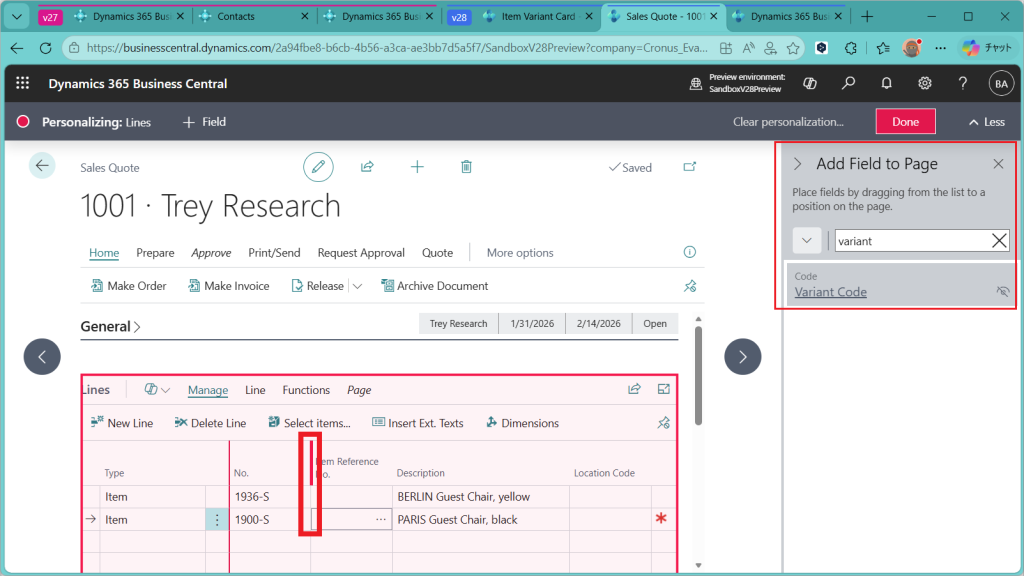Select the Functions menu in Lines
This screenshot has height=576, width=1024.
click(x=306, y=390)
